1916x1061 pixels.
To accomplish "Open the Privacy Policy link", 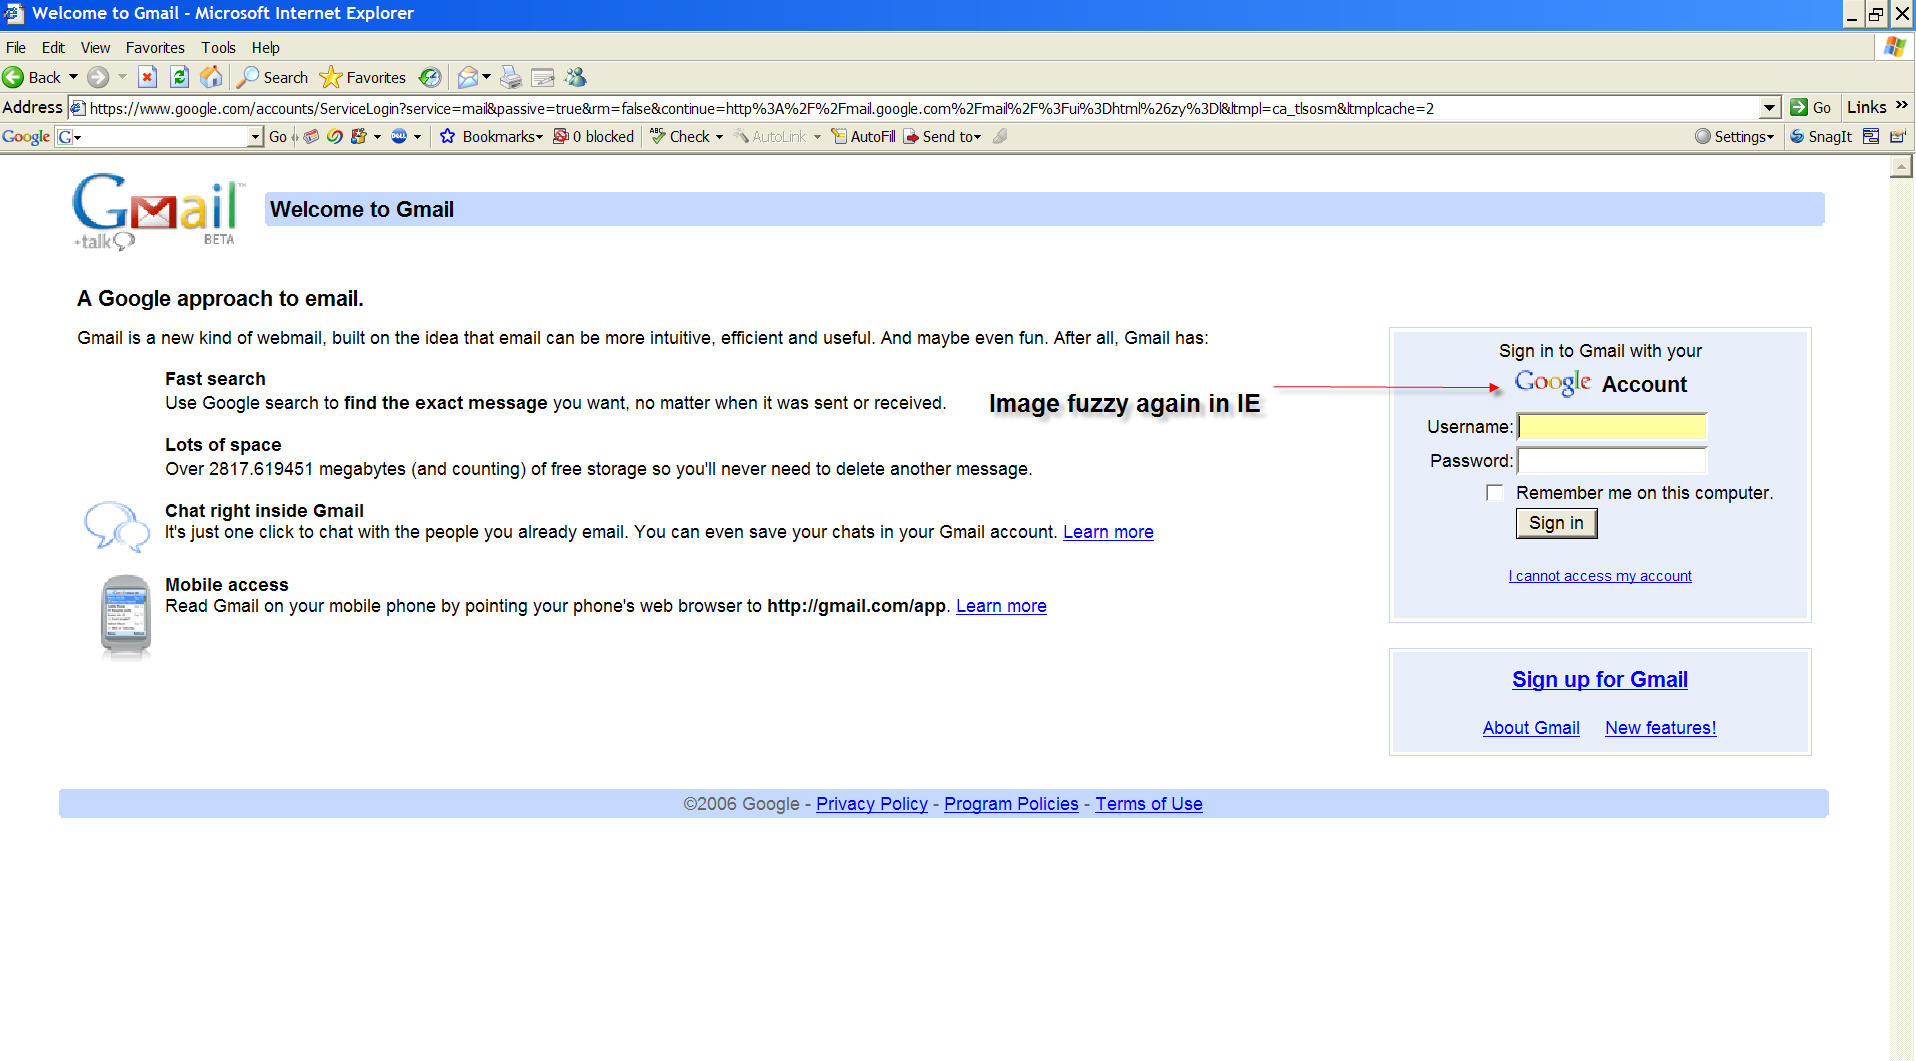I will click(872, 804).
